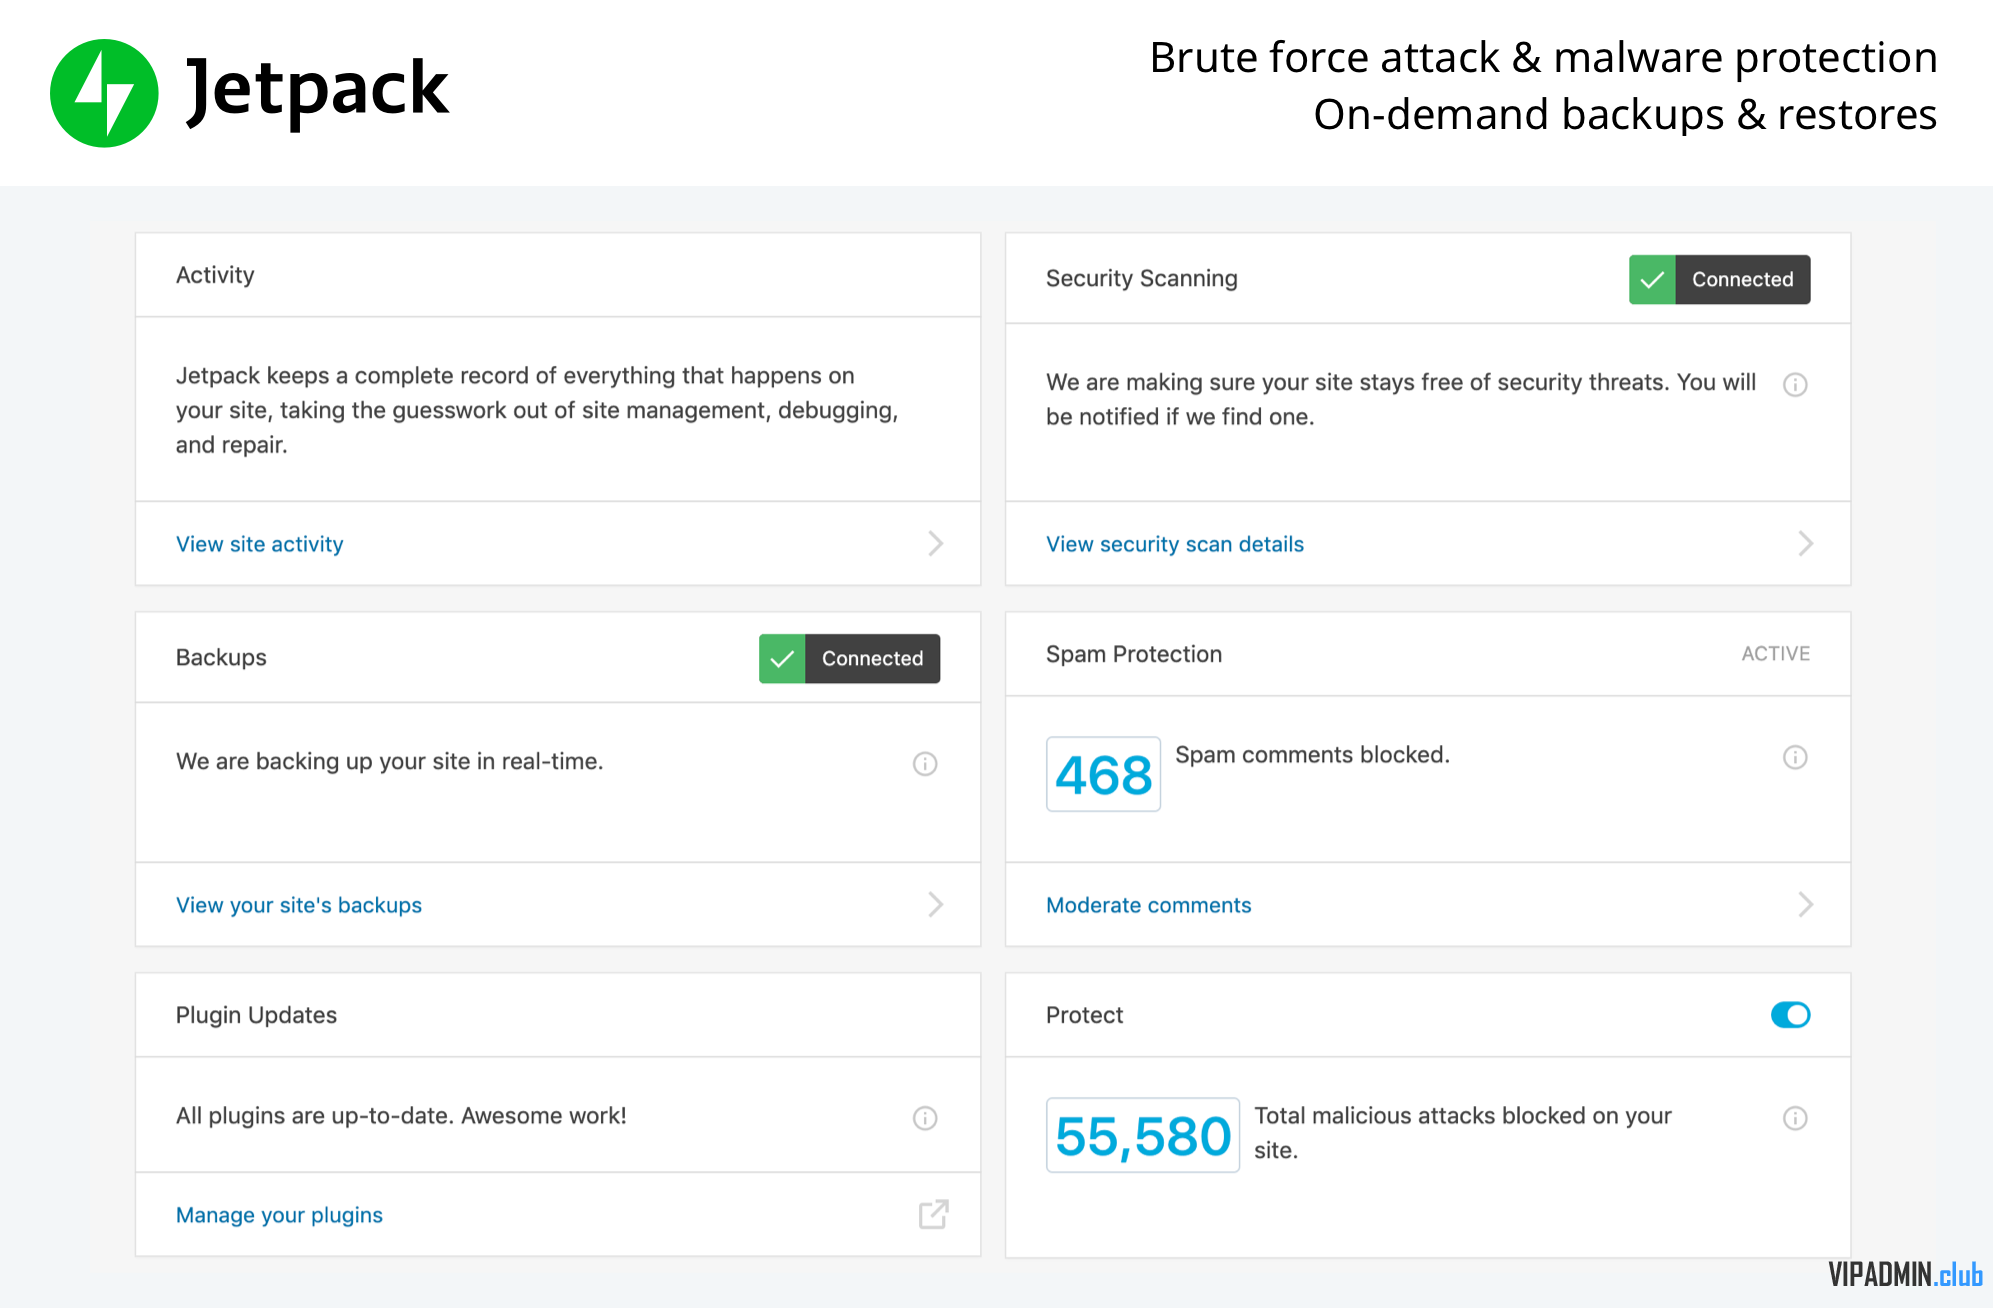Open info icon next to plugins up-to-date
This screenshot has height=1308, width=1993.
pos(925,1118)
